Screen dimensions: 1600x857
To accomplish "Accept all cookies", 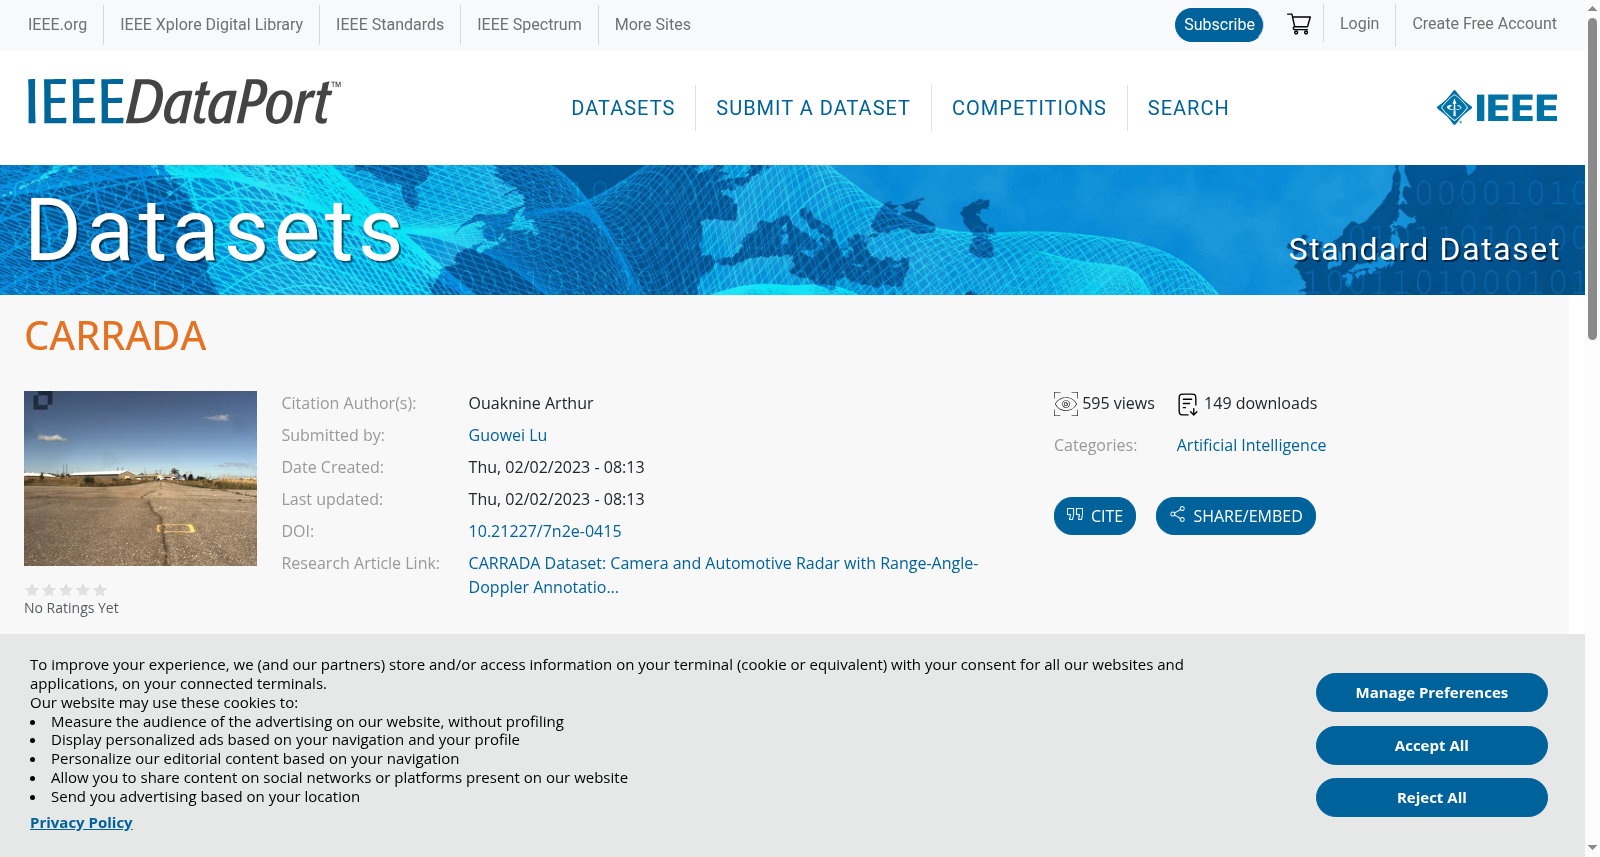I will [x=1432, y=745].
